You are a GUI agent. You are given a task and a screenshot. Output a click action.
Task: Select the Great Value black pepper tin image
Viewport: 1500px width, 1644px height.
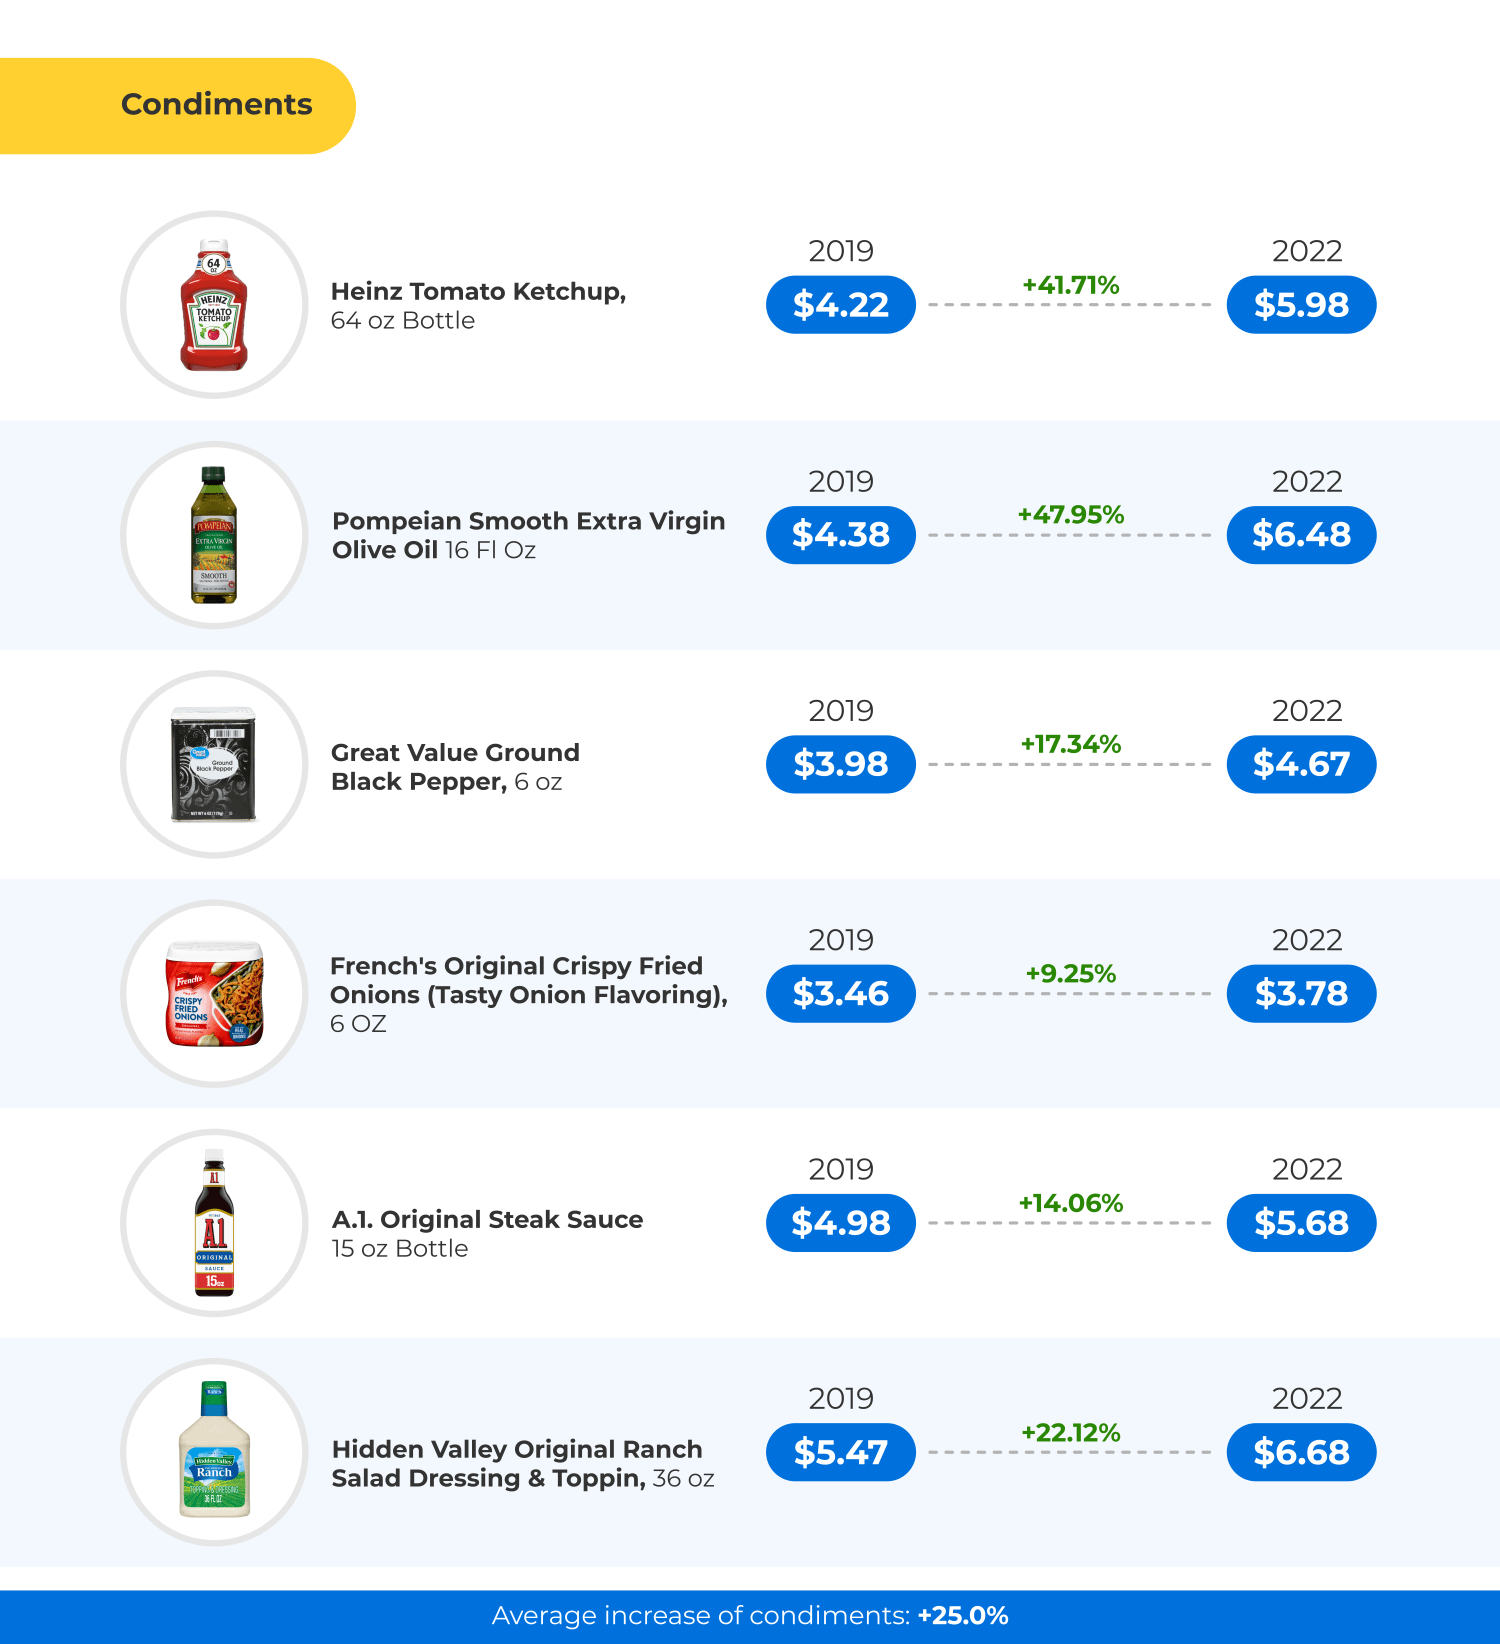click(214, 764)
